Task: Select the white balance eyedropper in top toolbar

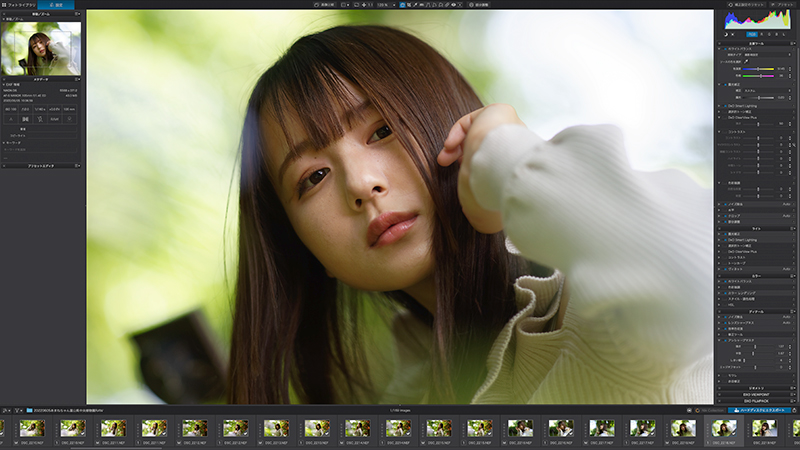Action: pos(415,5)
